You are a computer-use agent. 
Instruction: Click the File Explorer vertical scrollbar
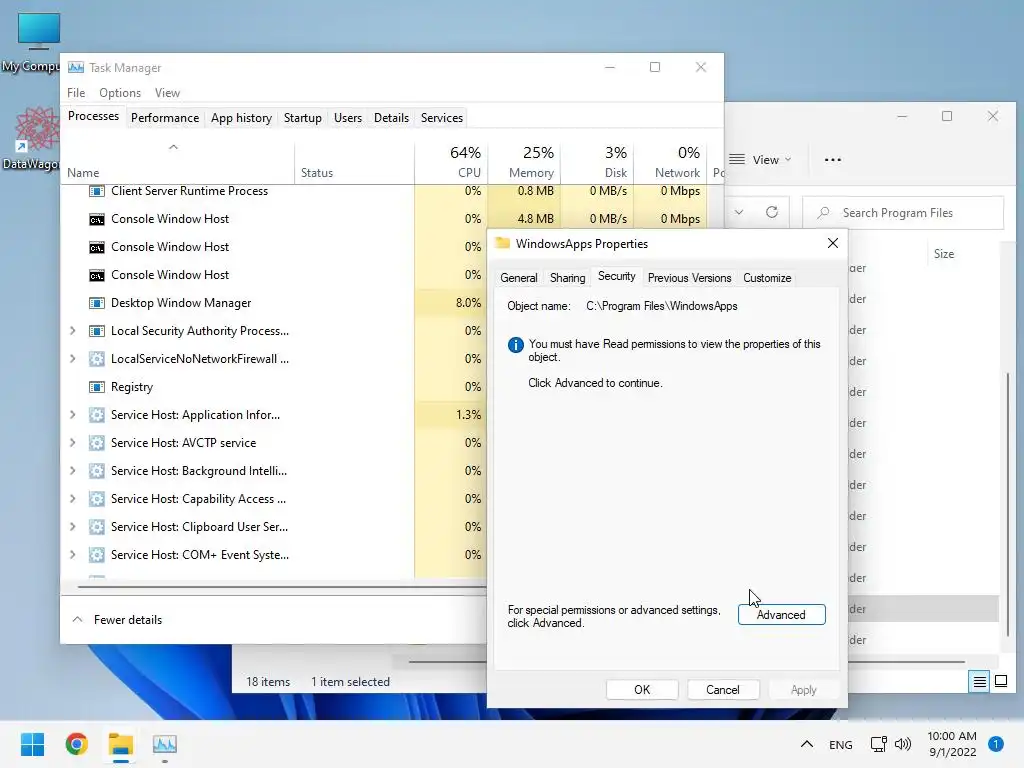click(1008, 503)
